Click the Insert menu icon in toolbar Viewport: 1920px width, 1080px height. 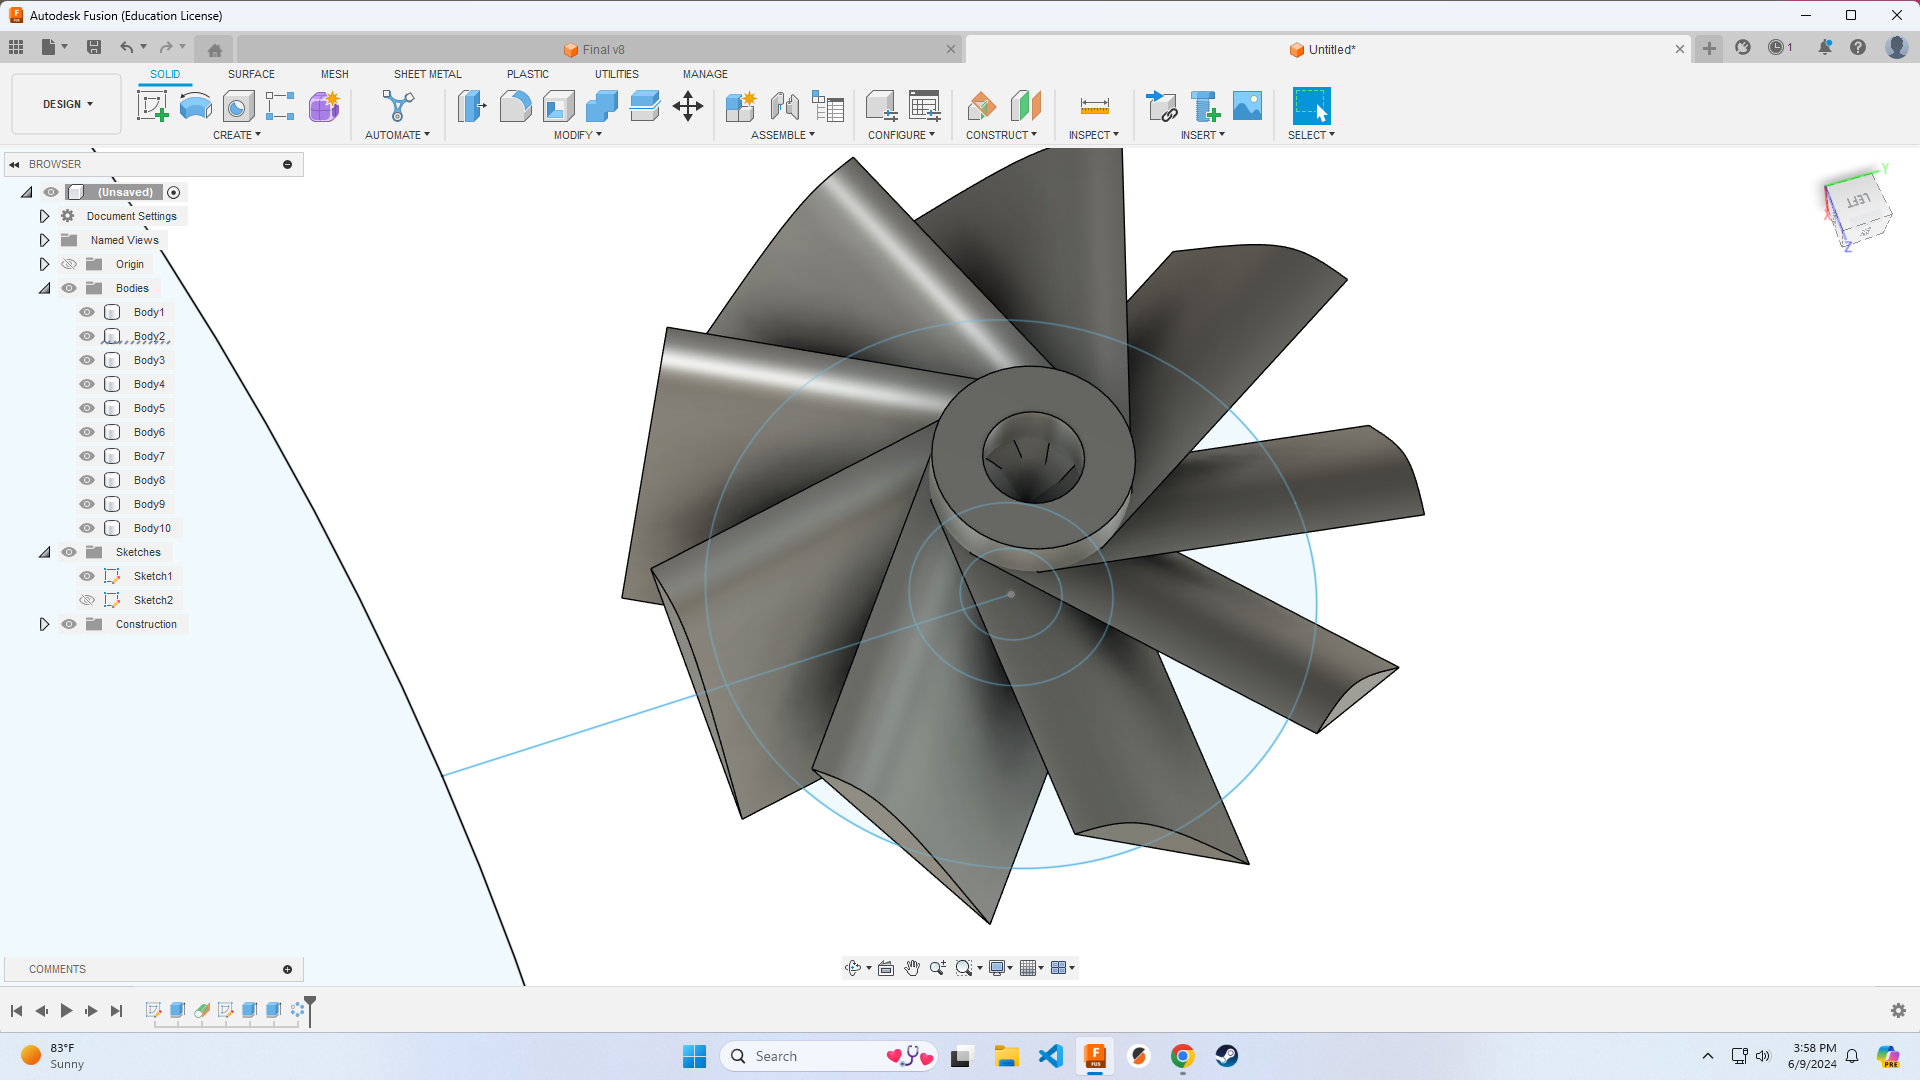click(x=1200, y=135)
